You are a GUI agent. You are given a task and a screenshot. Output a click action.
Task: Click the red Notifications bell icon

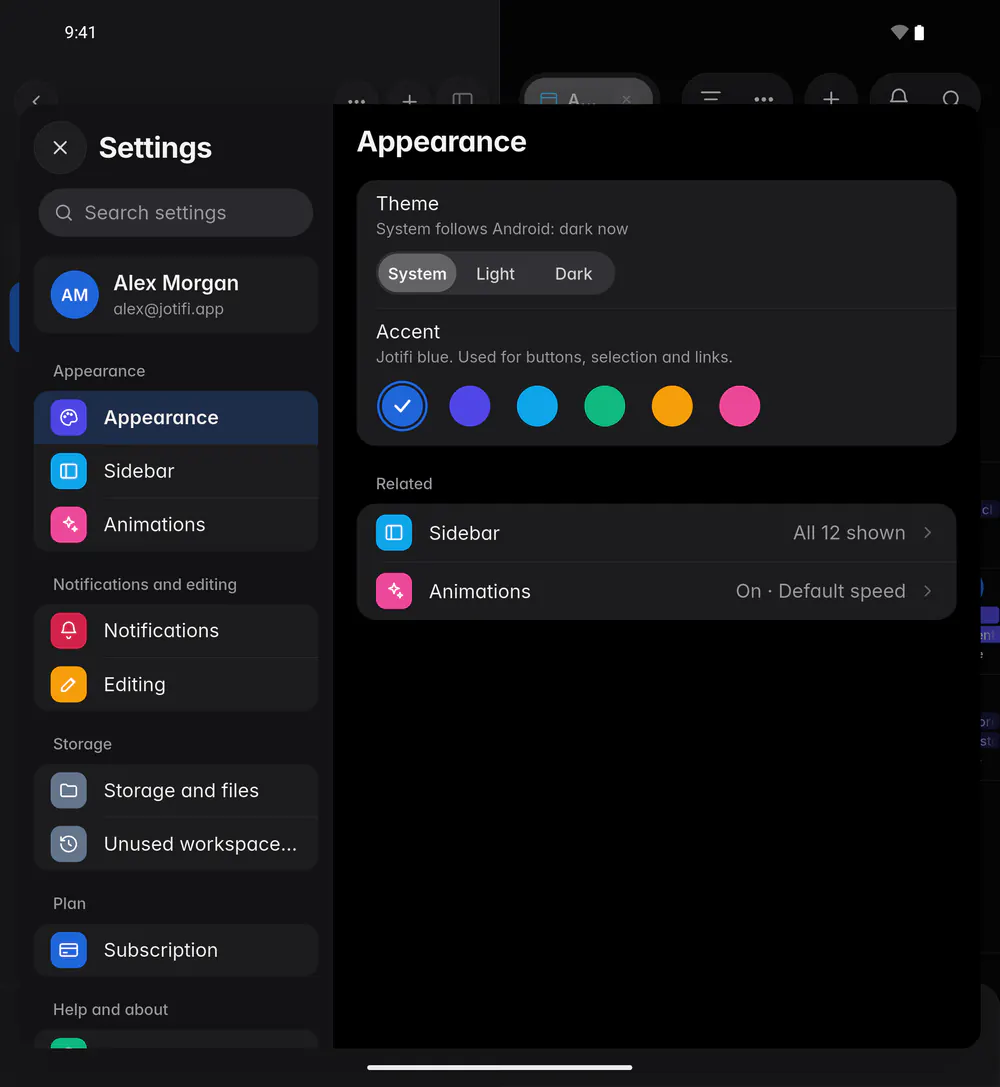coord(69,630)
